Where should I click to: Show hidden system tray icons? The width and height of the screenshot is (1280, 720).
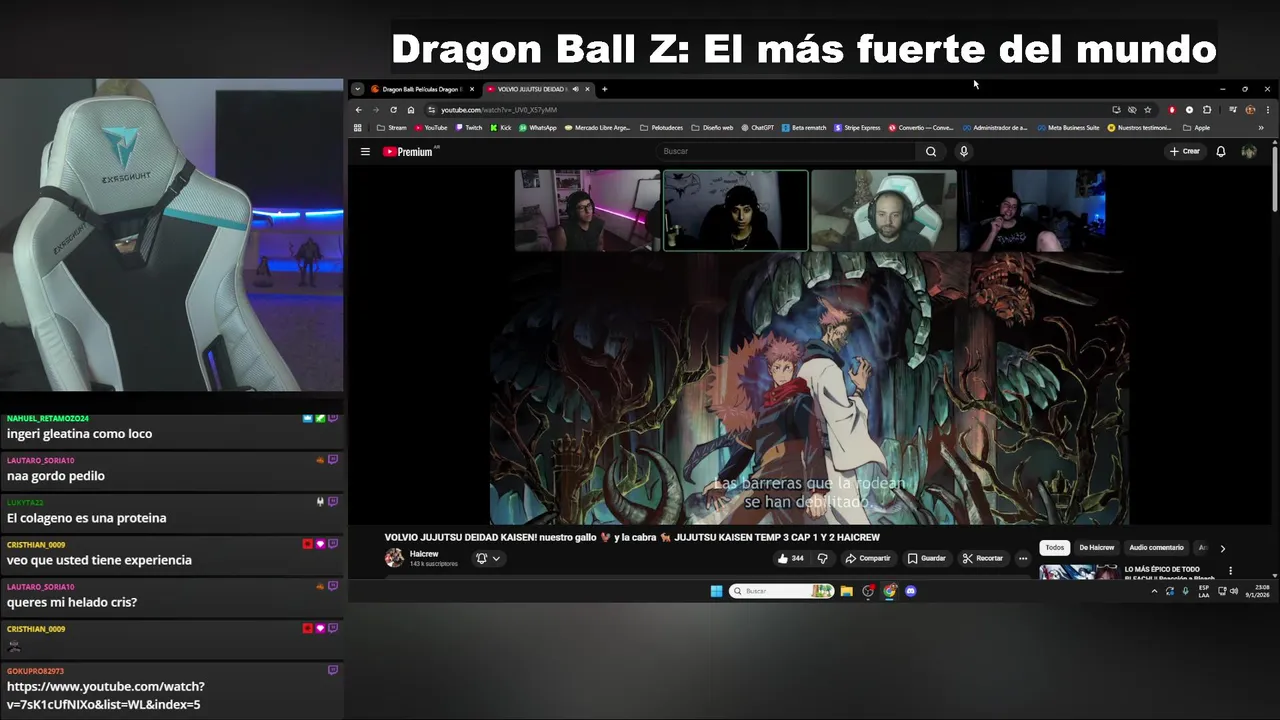[x=1154, y=591]
